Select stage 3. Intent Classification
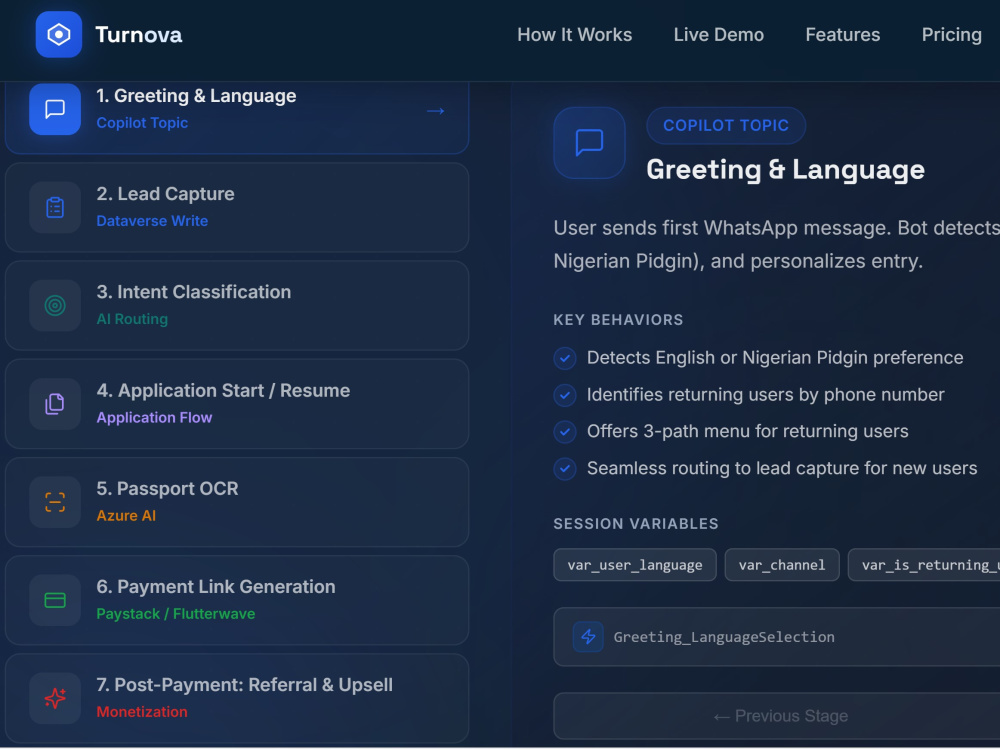The width and height of the screenshot is (1000, 750). [237, 305]
